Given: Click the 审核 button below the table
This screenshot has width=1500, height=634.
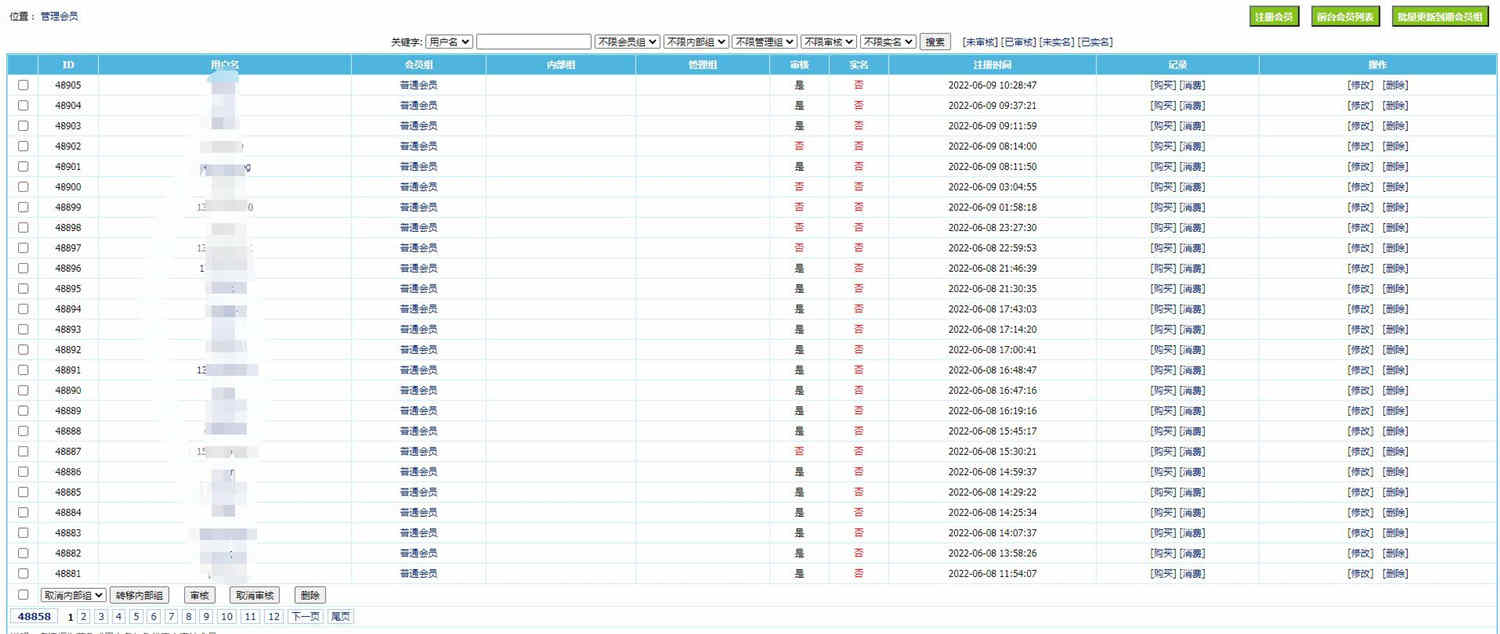Looking at the screenshot, I should tap(198, 594).
